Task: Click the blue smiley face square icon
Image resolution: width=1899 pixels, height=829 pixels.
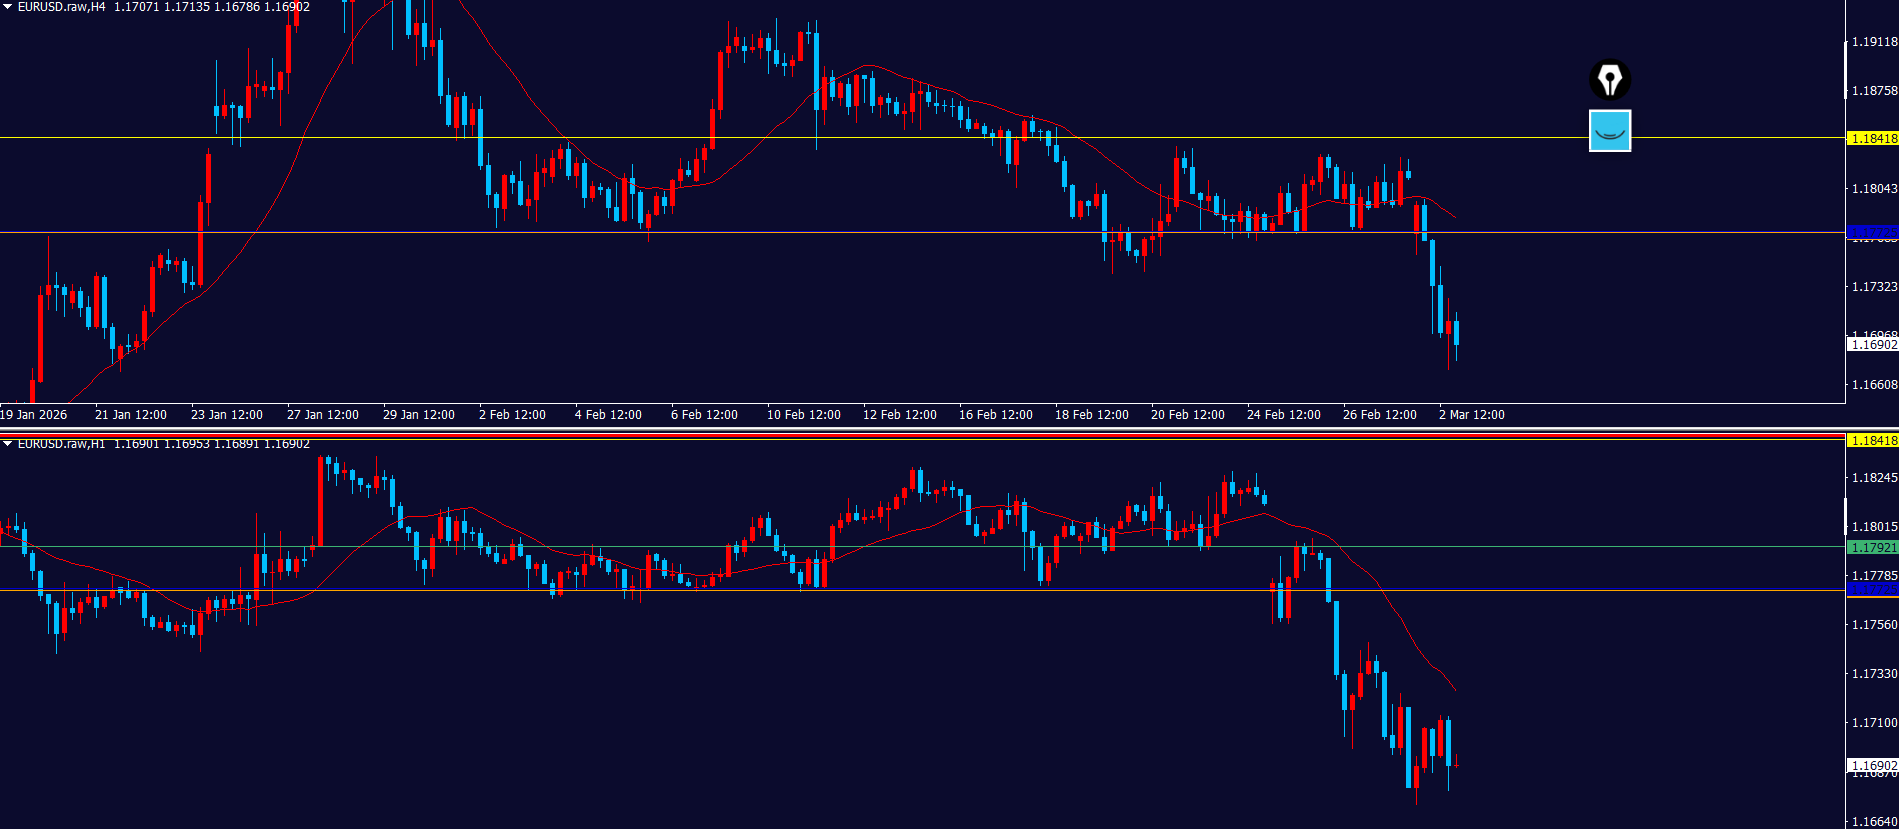Action: (1609, 131)
